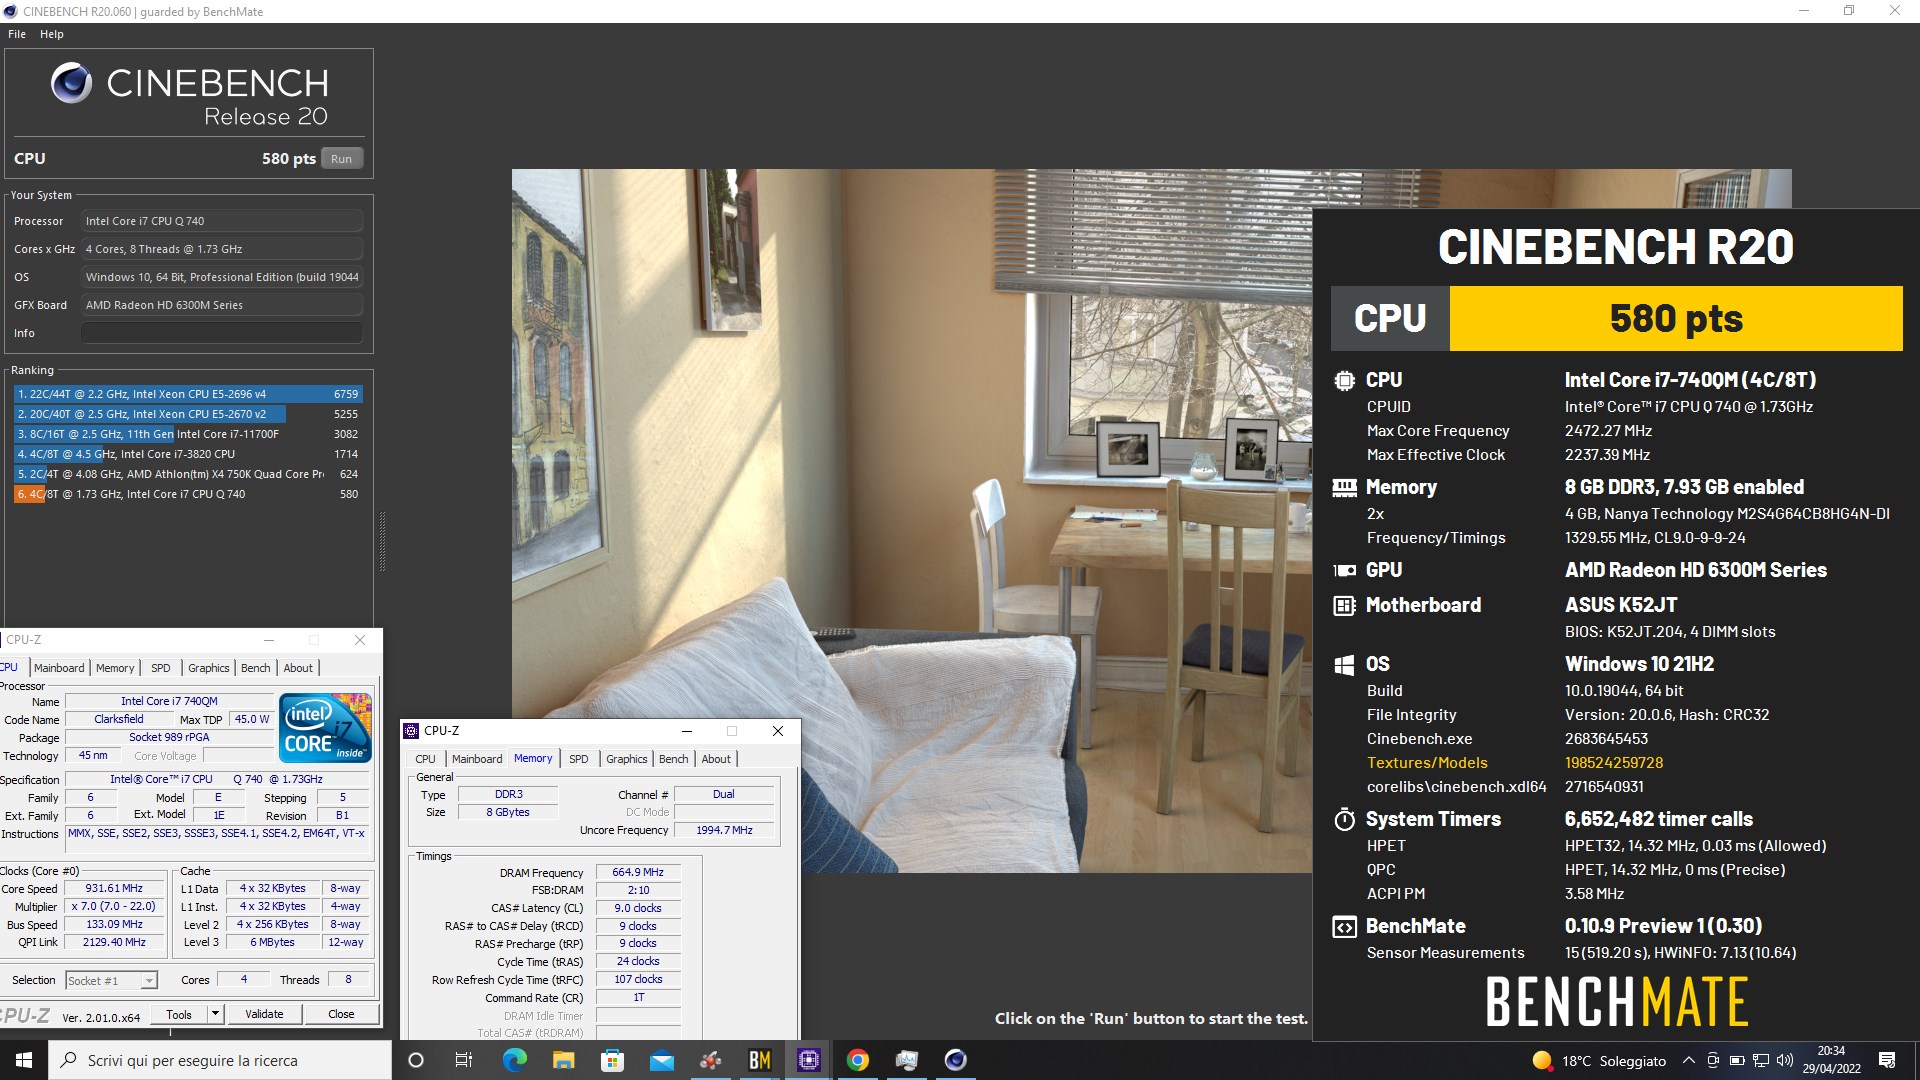The width and height of the screenshot is (1920, 1080).
Task: Click the volume speaker tray icon
Action: (x=1785, y=1060)
